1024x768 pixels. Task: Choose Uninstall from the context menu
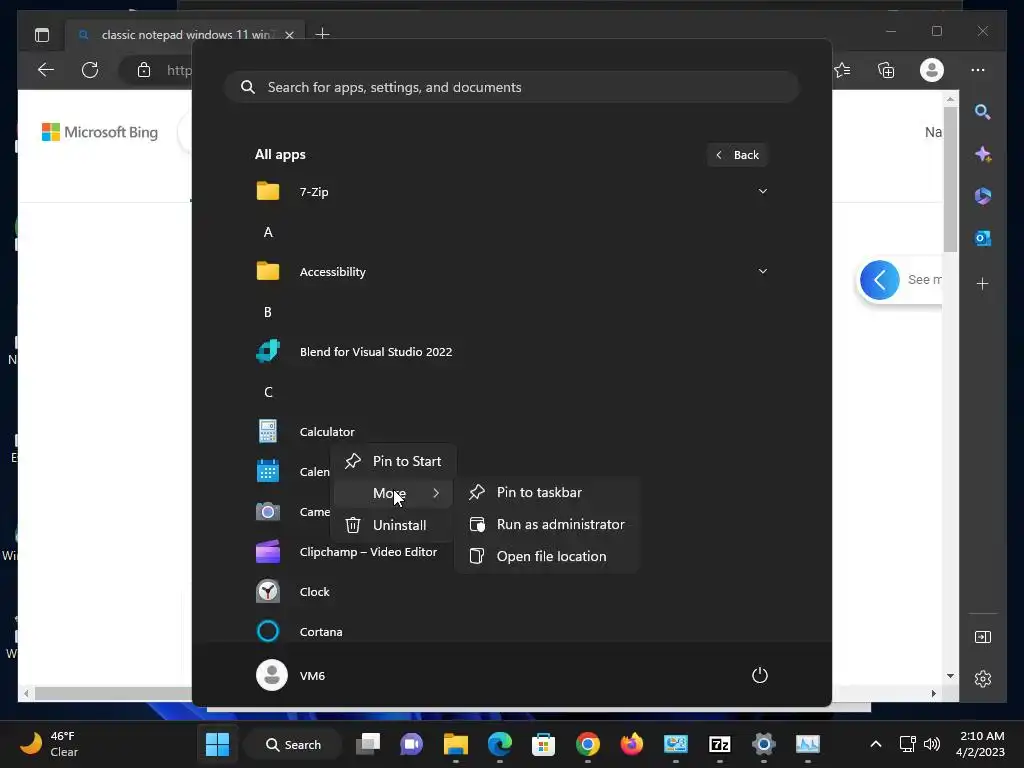[394, 525]
